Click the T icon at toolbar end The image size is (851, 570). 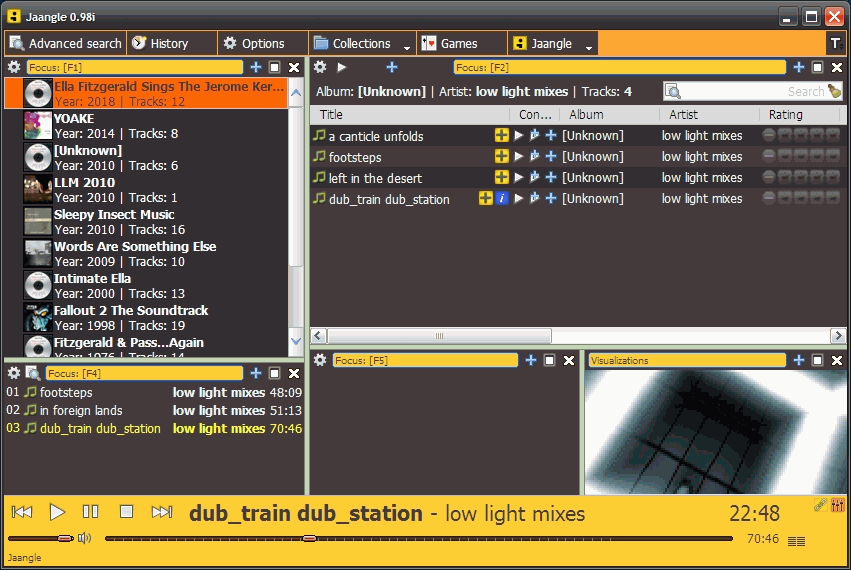[x=836, y=43]
